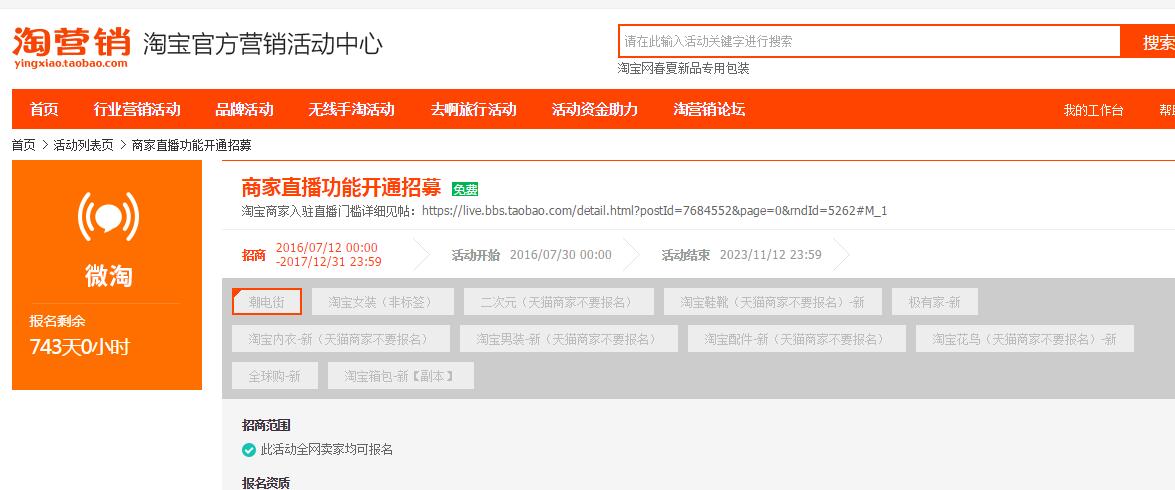Open the 活动资金助力 menu item
Screen dimensions: 1175x490
coord(595,109)
